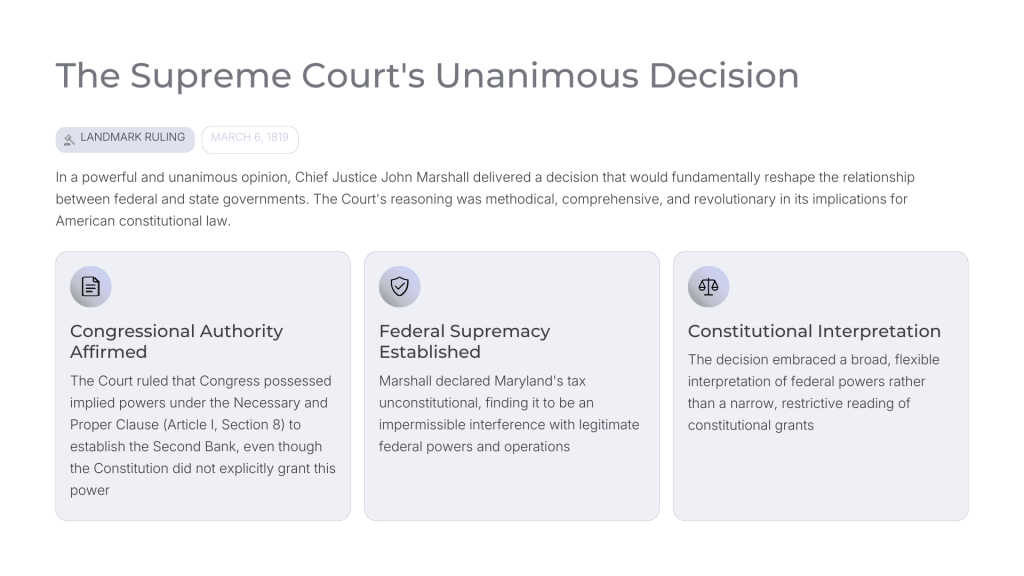Click the gavel icon in Landmark Ruling badge
This screenshot has width=1024, height=576.
[x=69, y=140]
